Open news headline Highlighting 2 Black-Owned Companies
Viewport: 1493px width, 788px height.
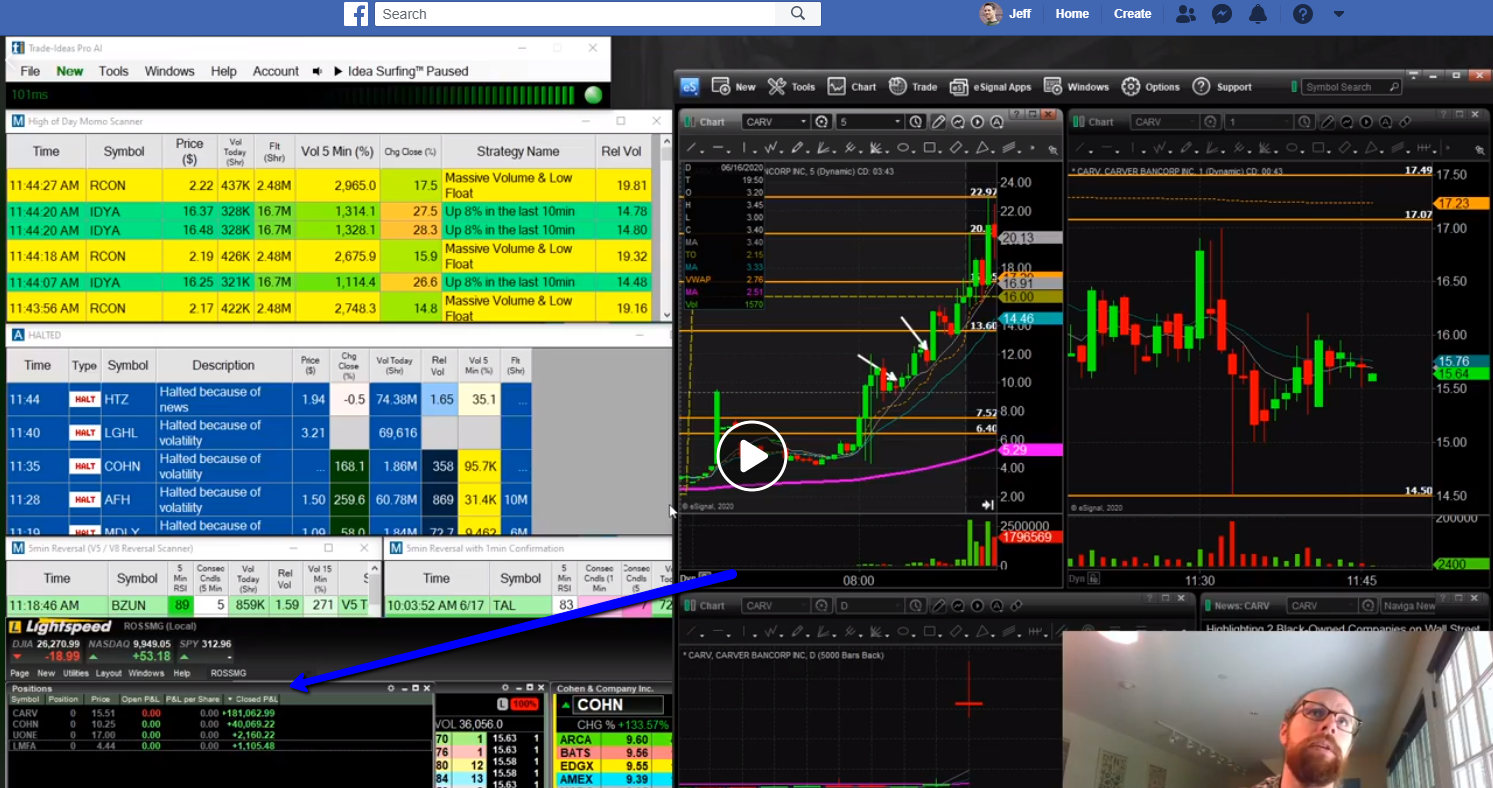[1343, 629]
